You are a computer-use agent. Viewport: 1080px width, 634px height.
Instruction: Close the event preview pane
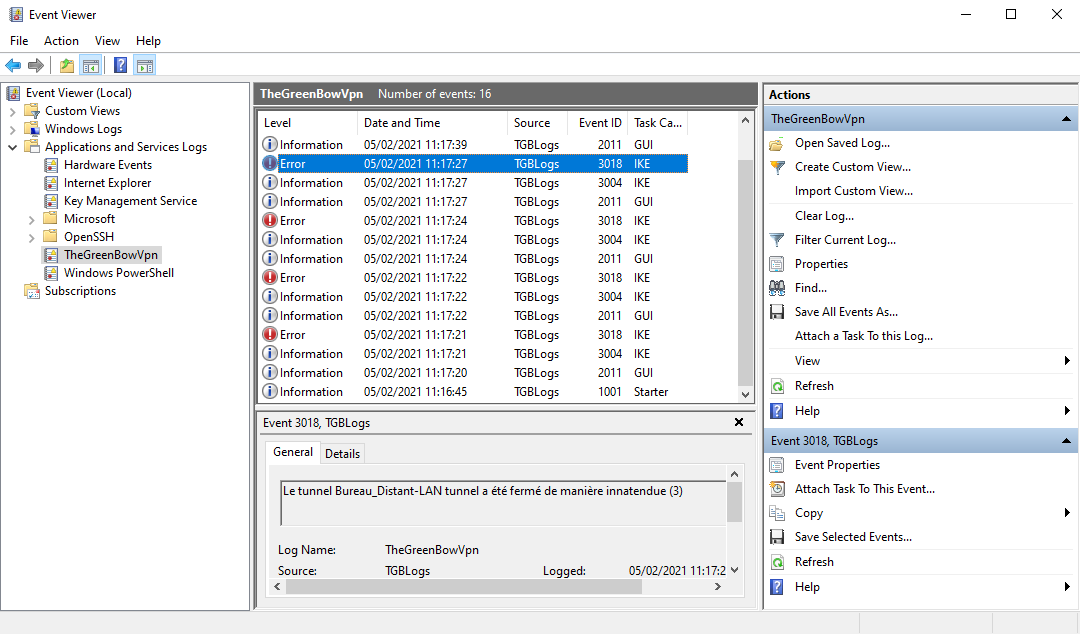pyautogui.click(x=739, y=423)
